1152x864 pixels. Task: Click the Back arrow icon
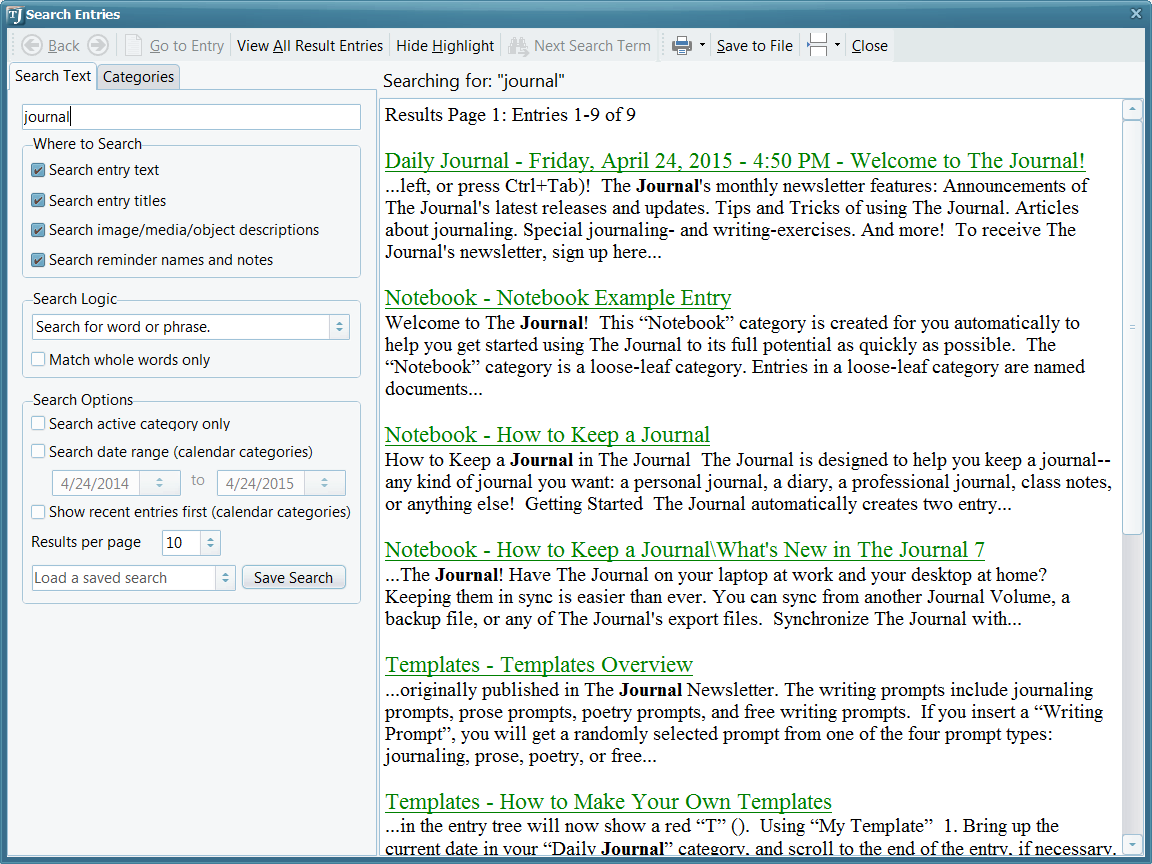[x=32, y=45]
